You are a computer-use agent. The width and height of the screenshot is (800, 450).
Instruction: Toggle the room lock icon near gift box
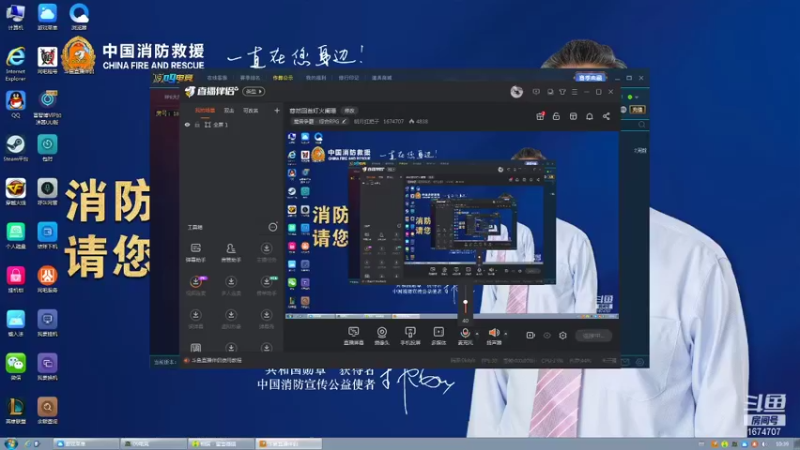[556, 116]
